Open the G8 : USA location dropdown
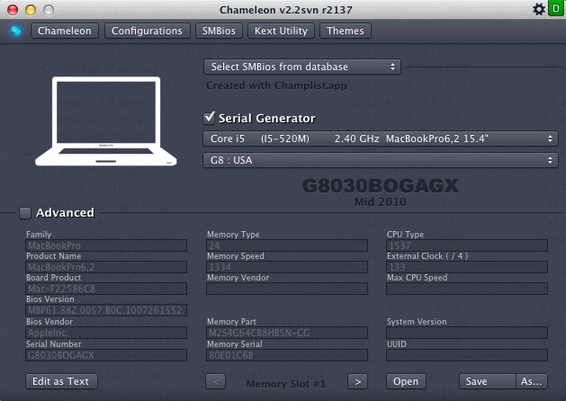This screenshot has height=401, width=566. click(380, 160)
